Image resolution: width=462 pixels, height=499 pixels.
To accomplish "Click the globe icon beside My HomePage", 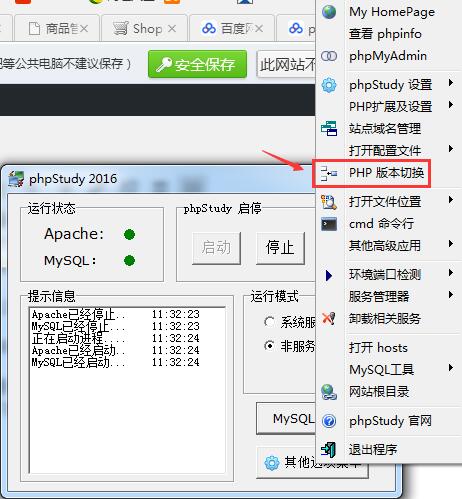I will pyautogui.click(x=329, y=12).
